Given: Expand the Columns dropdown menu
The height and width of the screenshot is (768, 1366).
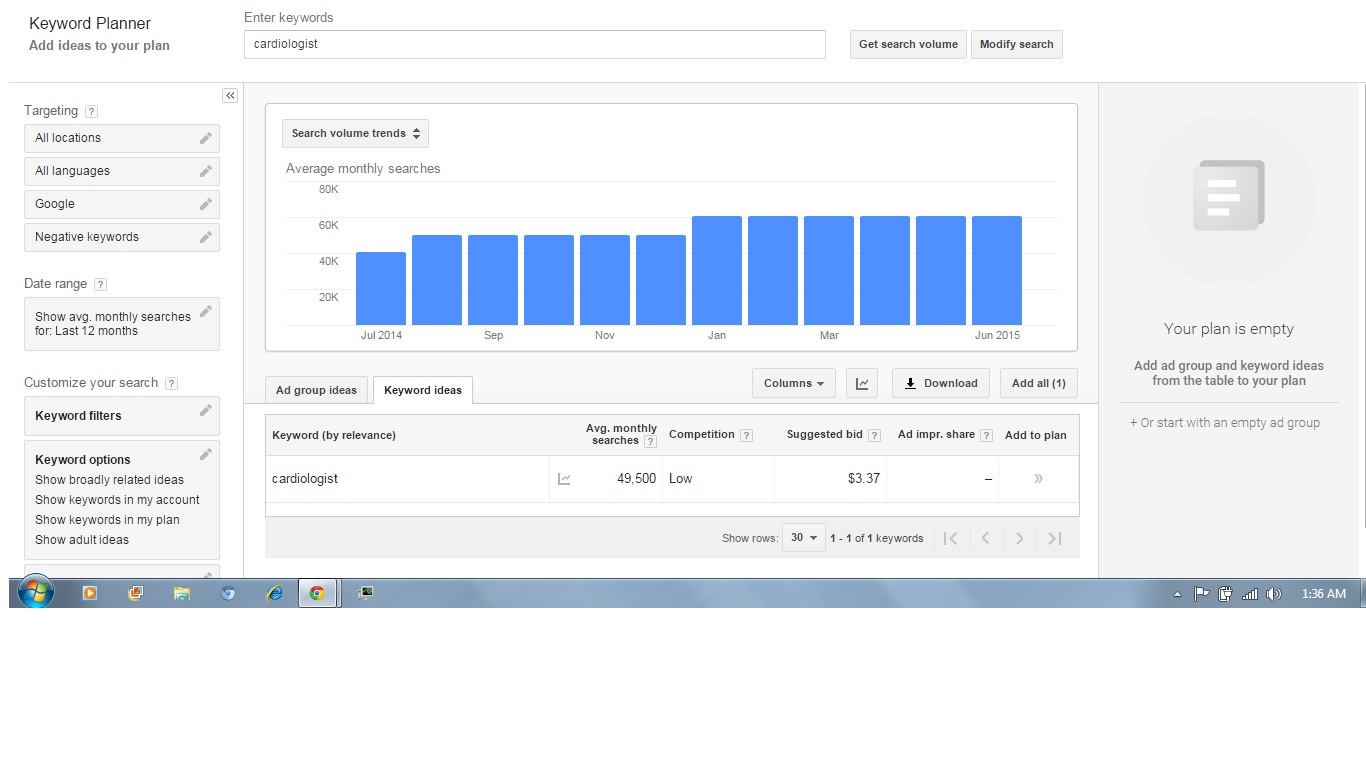Looking at the screenshot, I should (793, 383).
